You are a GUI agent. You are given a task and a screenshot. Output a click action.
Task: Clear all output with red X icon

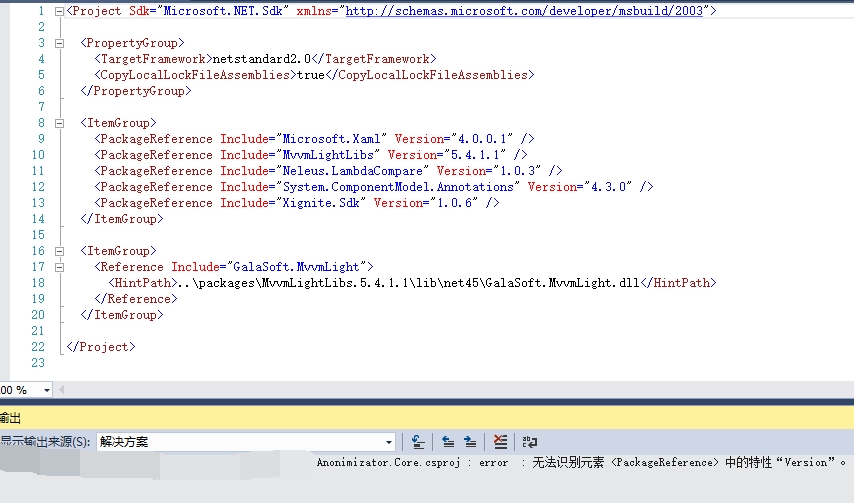tap(500, 442)
